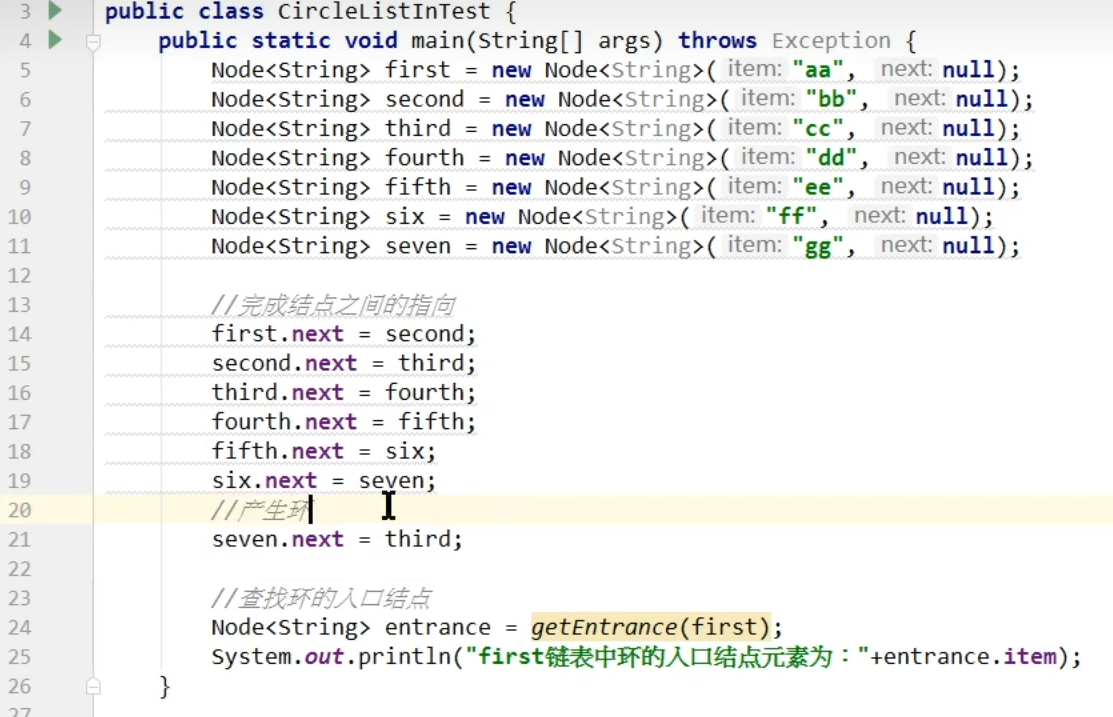Click comment //完成结点之间的指向
Image resolution: width=1113 pixels, height=717 pixels.
[x=333, y=305]
